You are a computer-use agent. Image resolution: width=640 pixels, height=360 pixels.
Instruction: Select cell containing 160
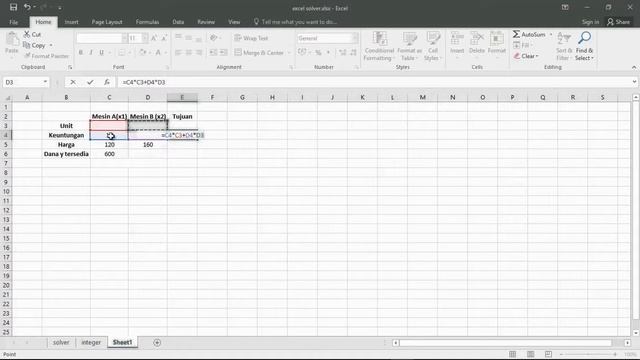click(x=148, y=144)
